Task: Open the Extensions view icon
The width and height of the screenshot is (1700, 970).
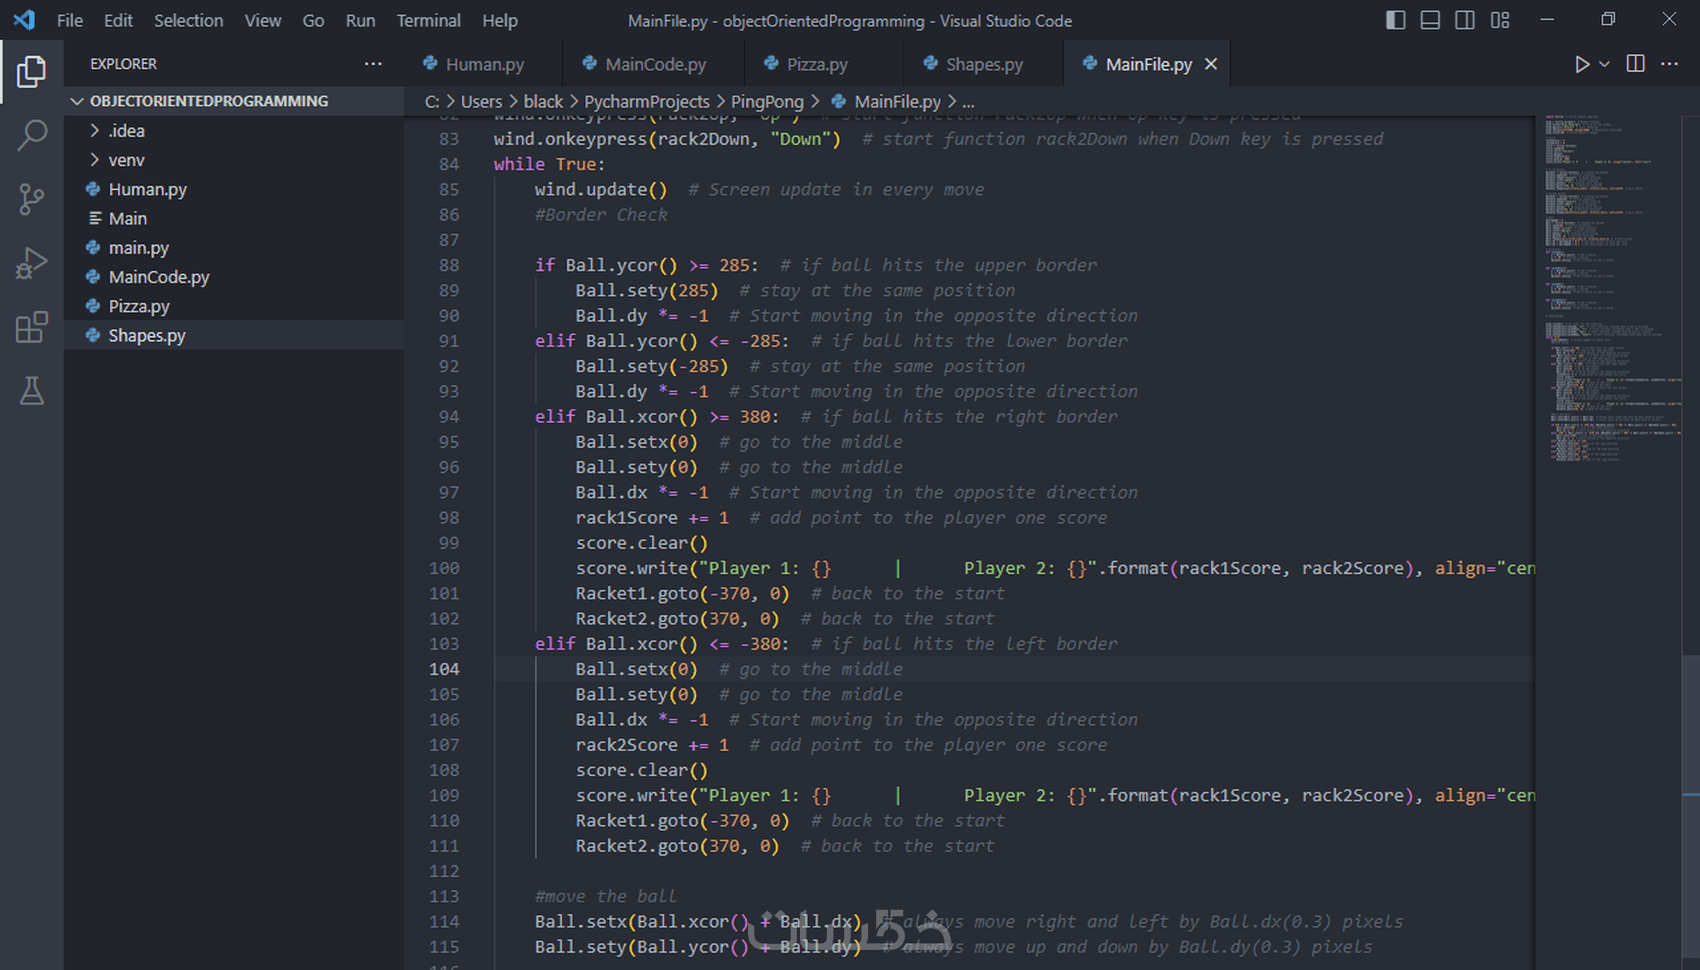Action: coord(31,327)
